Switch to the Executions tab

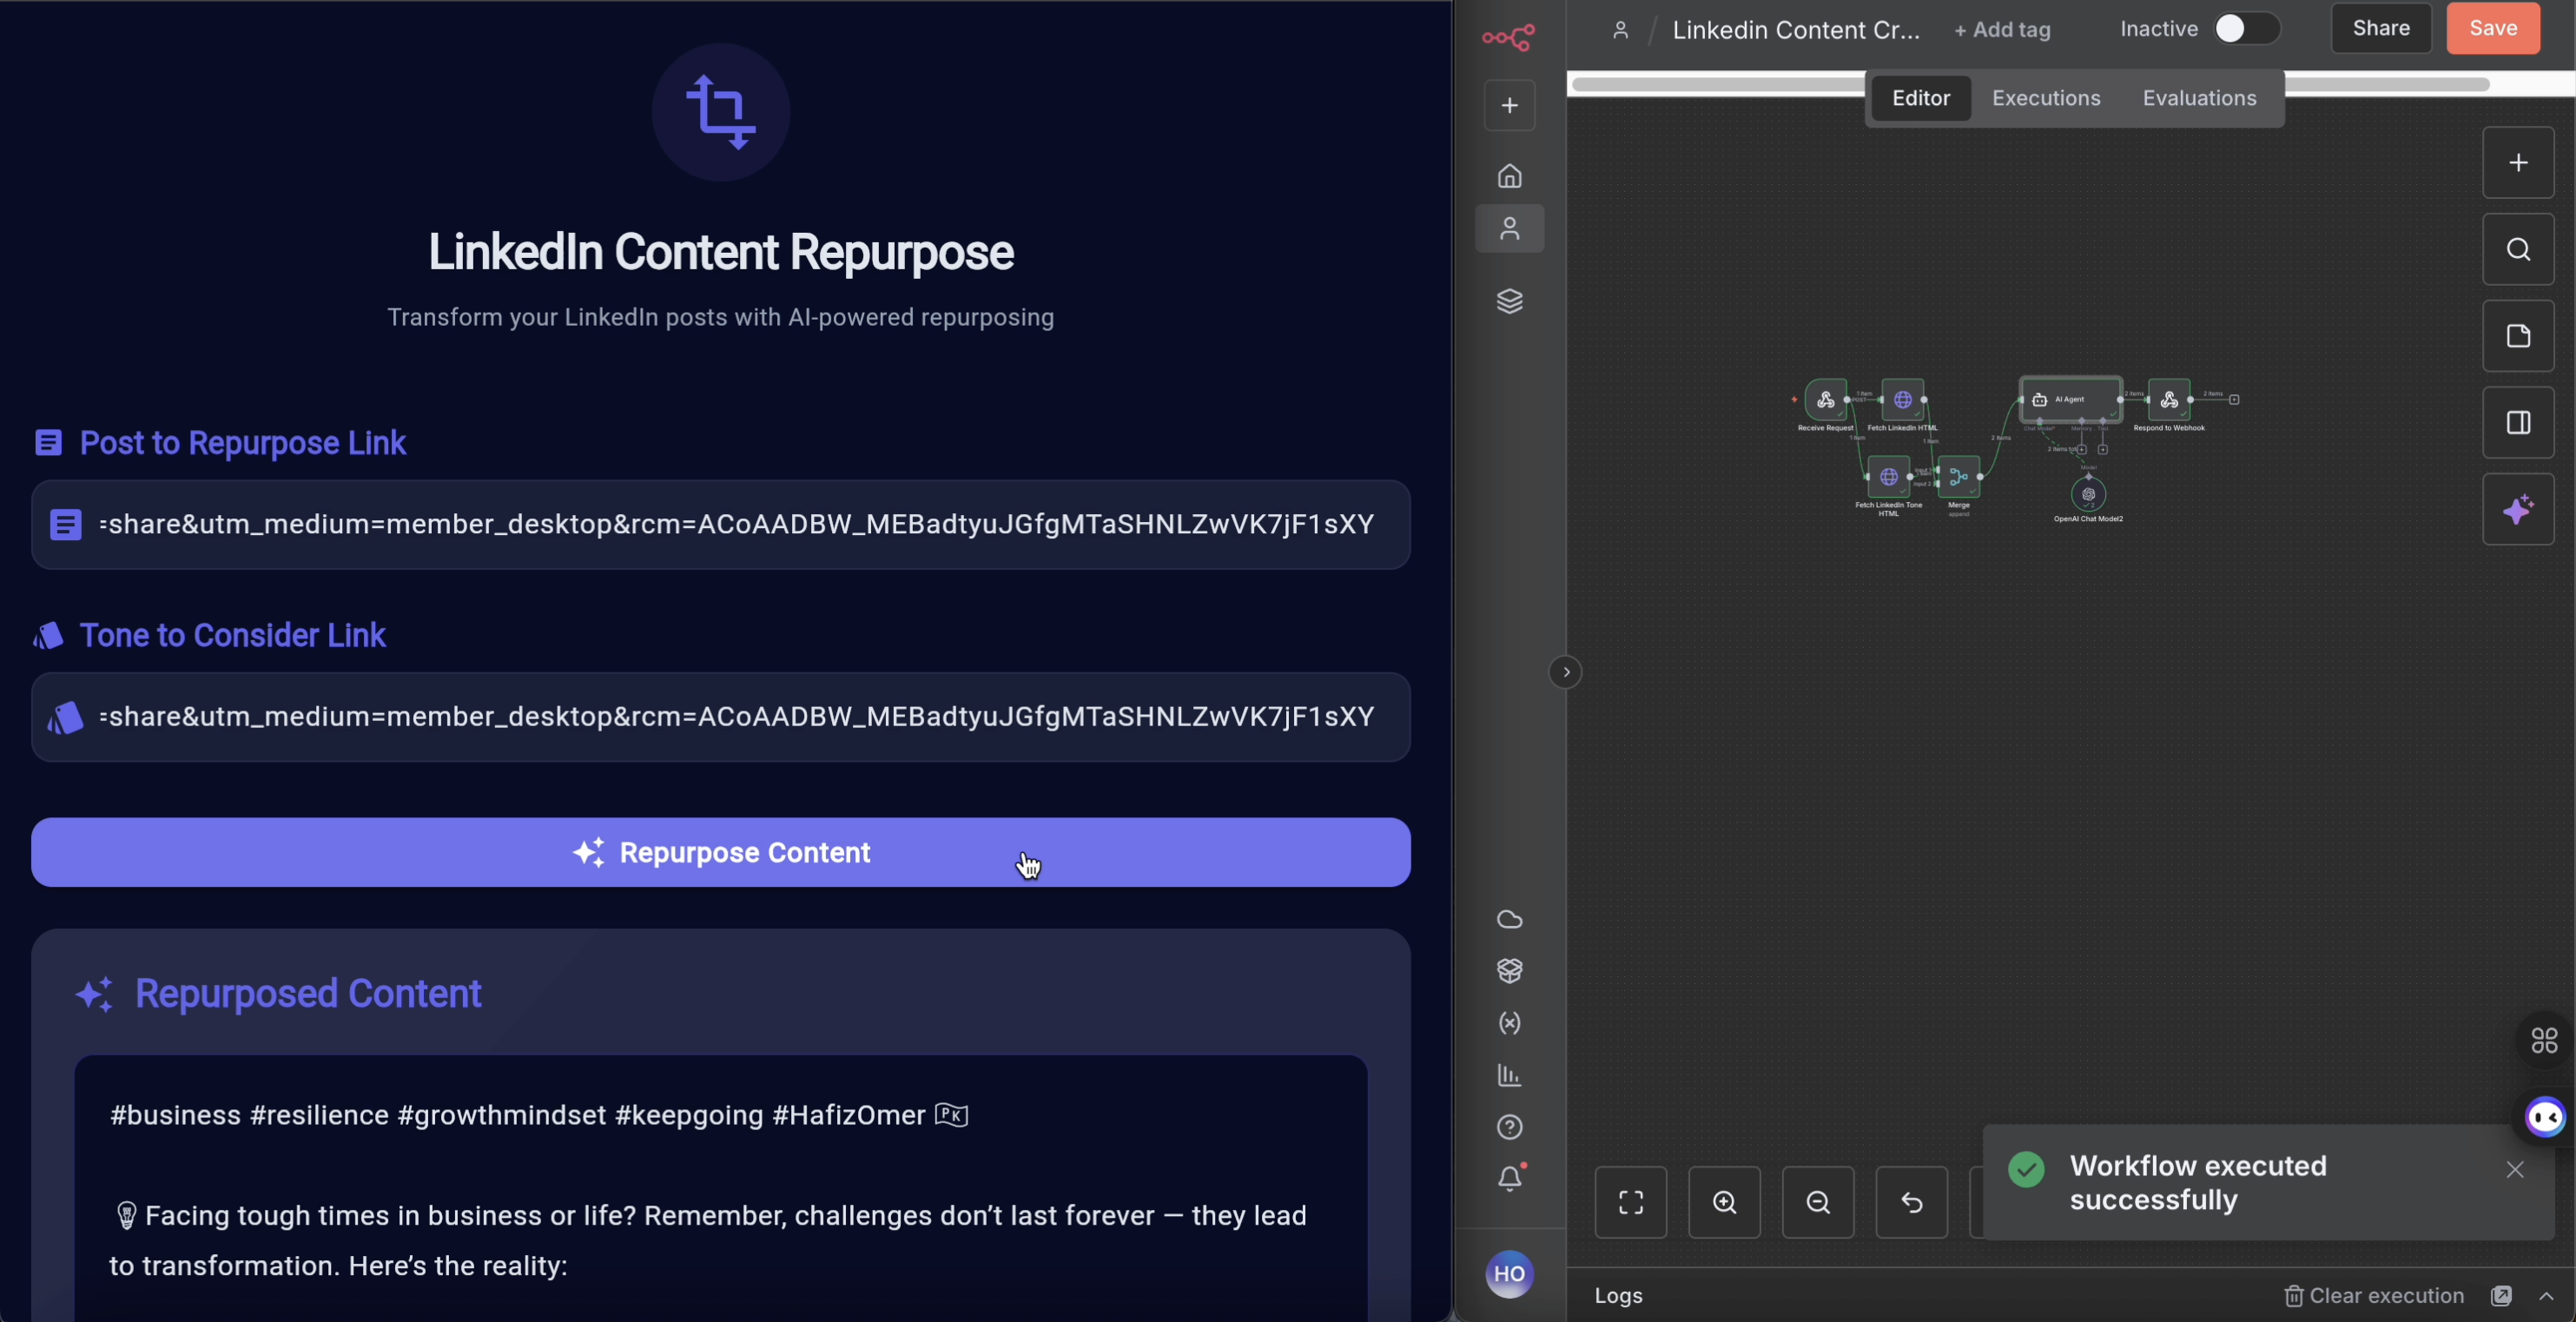click(2045, 98)
